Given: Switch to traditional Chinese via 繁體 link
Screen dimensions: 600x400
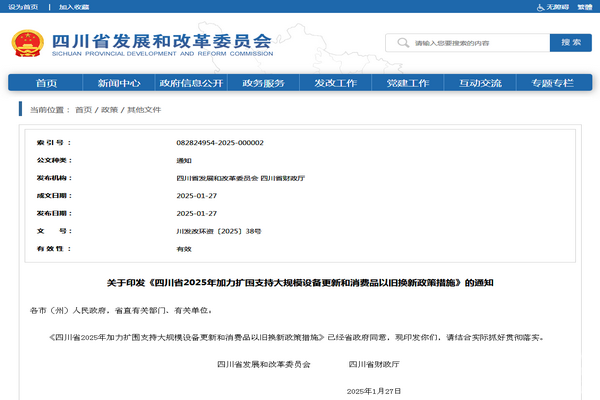Looking at the screenshot, I should click(584, 7).
